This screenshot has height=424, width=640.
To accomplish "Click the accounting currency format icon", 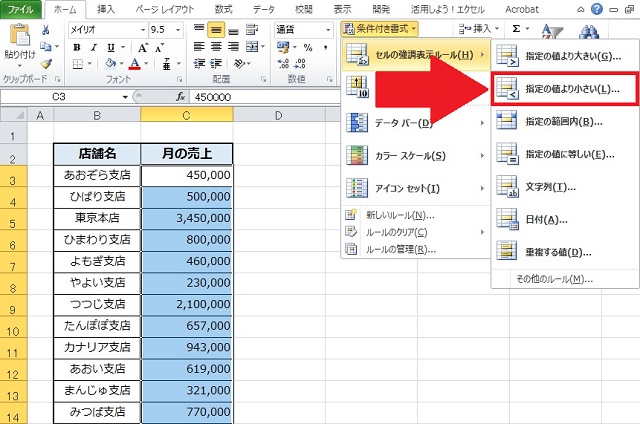I will coord(282,47).
